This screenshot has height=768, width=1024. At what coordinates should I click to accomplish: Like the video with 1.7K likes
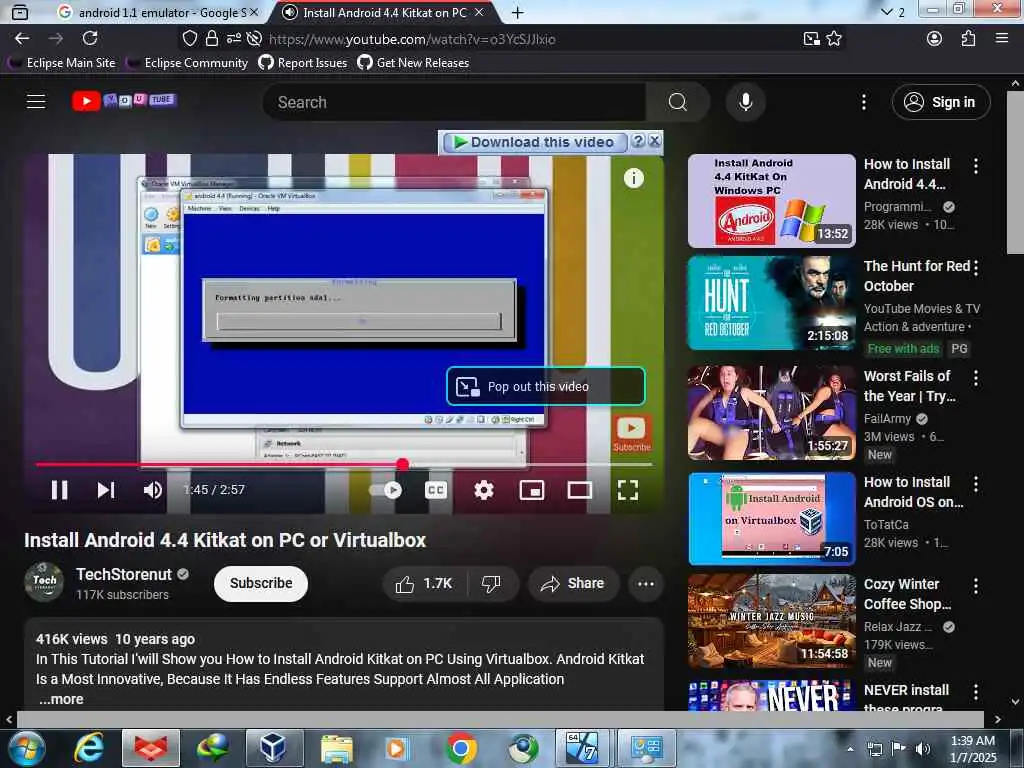point(424,583)
